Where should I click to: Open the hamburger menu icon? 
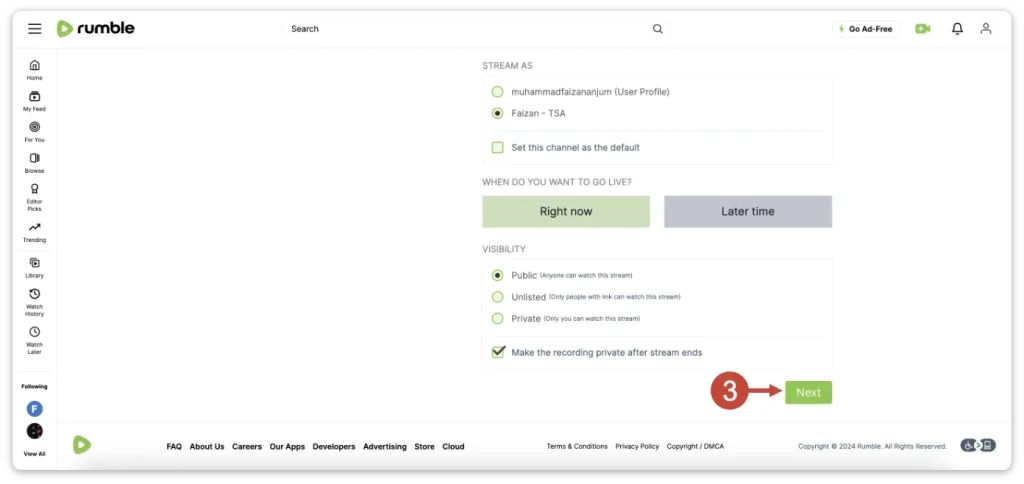35,29
